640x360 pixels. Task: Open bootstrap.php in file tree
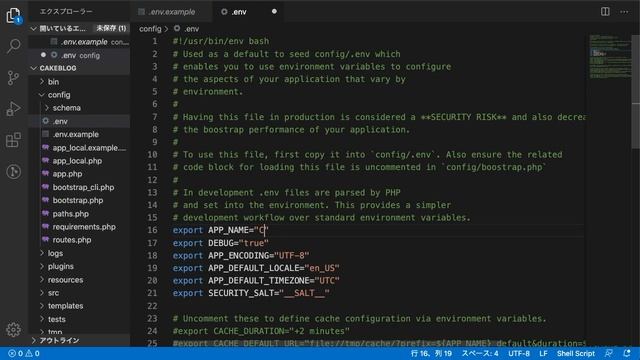pyautogui.click(x=79, y=200)
